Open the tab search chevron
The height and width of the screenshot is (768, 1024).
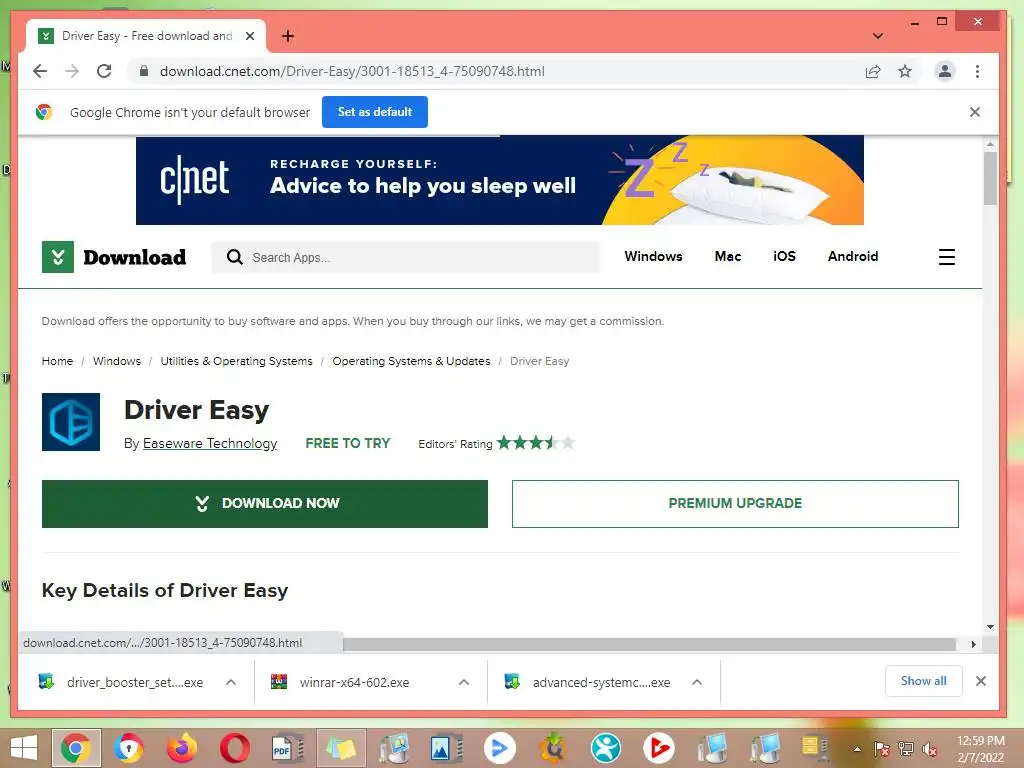878,36
